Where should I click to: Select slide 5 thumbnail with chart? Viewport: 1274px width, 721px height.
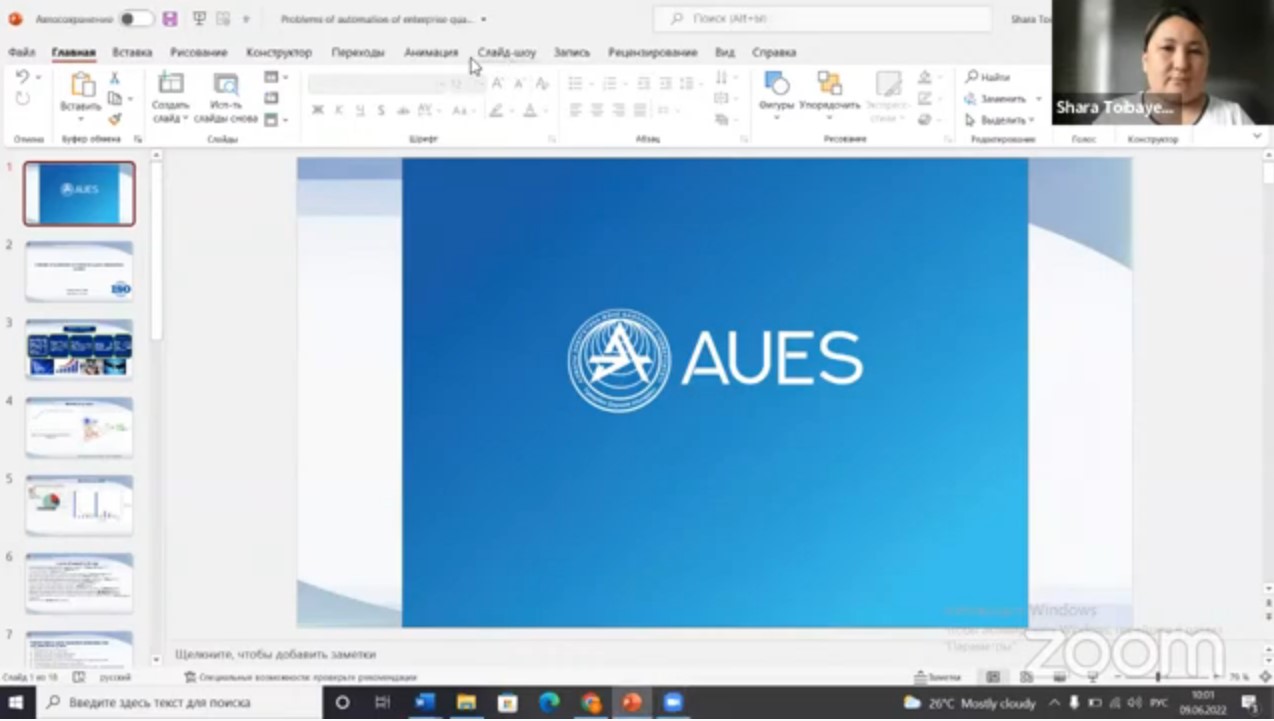point(79,505)
